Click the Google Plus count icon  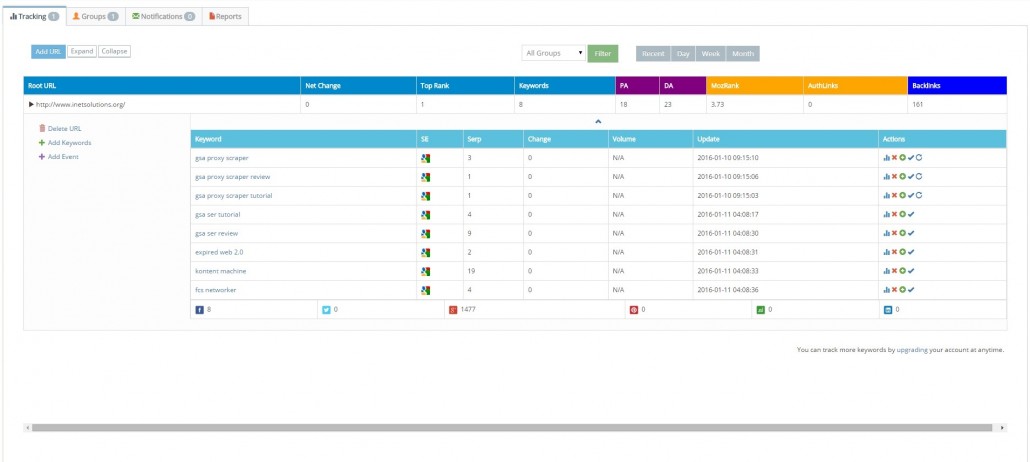[453, 310]
